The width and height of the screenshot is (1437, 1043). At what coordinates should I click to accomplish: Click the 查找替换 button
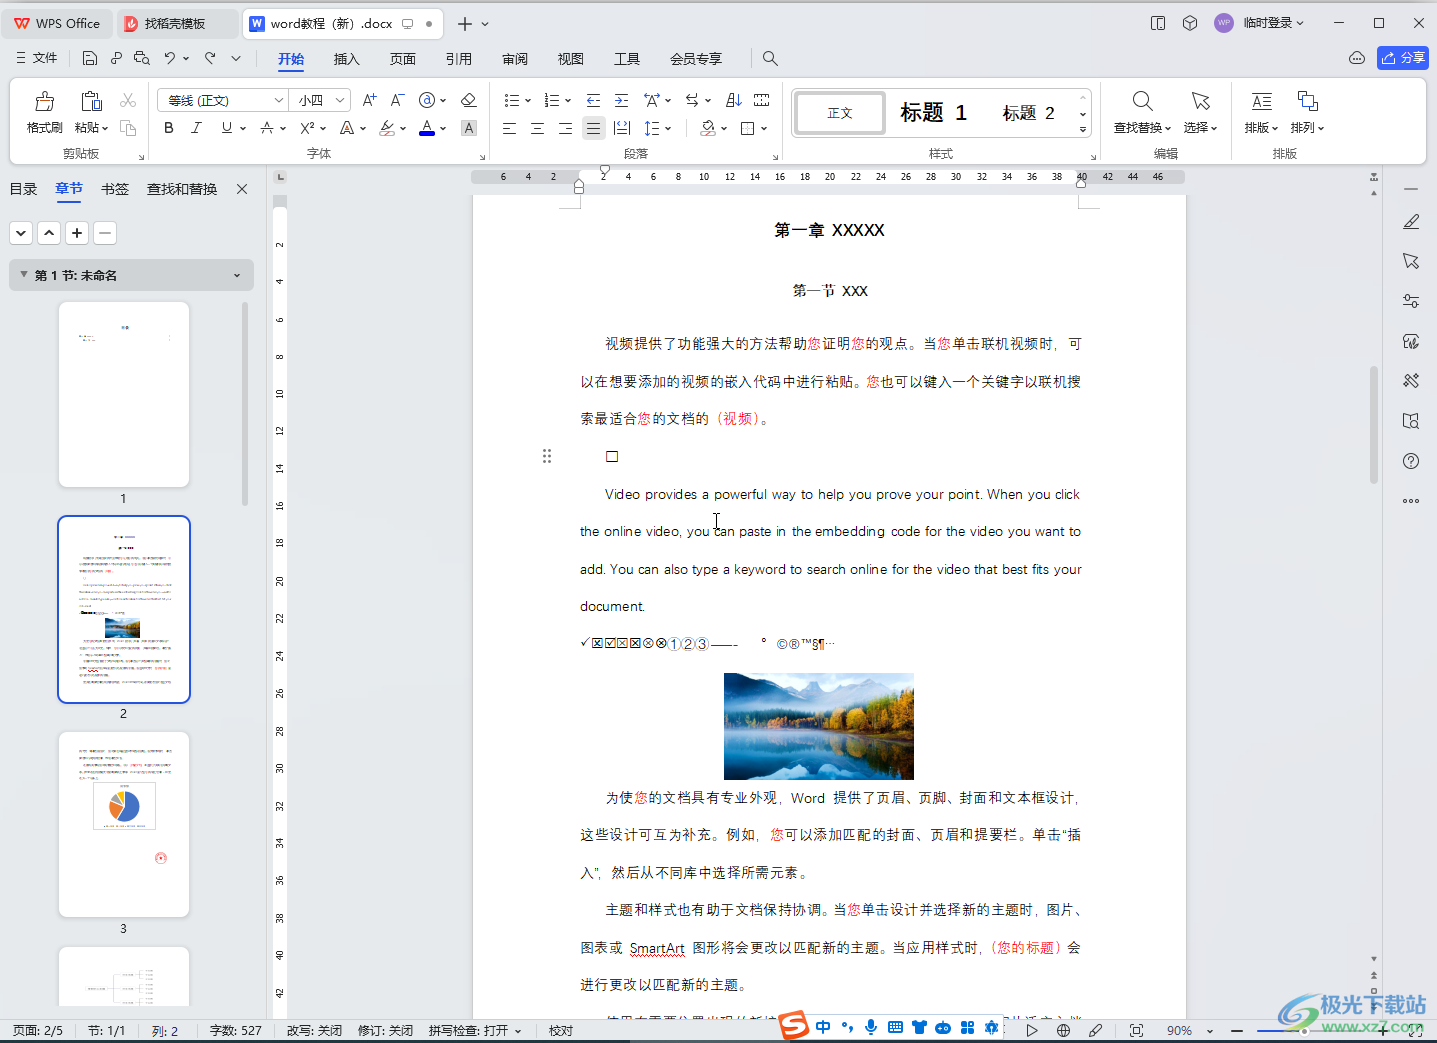tap(1142, 112)
